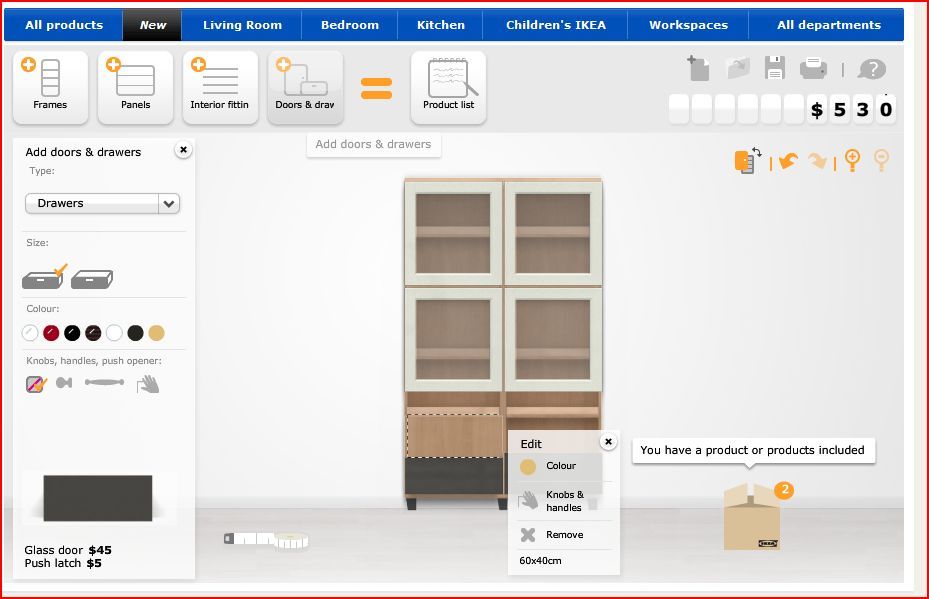Choose the matte black colour swatch

pyautogui.click(x=136, y=333)
